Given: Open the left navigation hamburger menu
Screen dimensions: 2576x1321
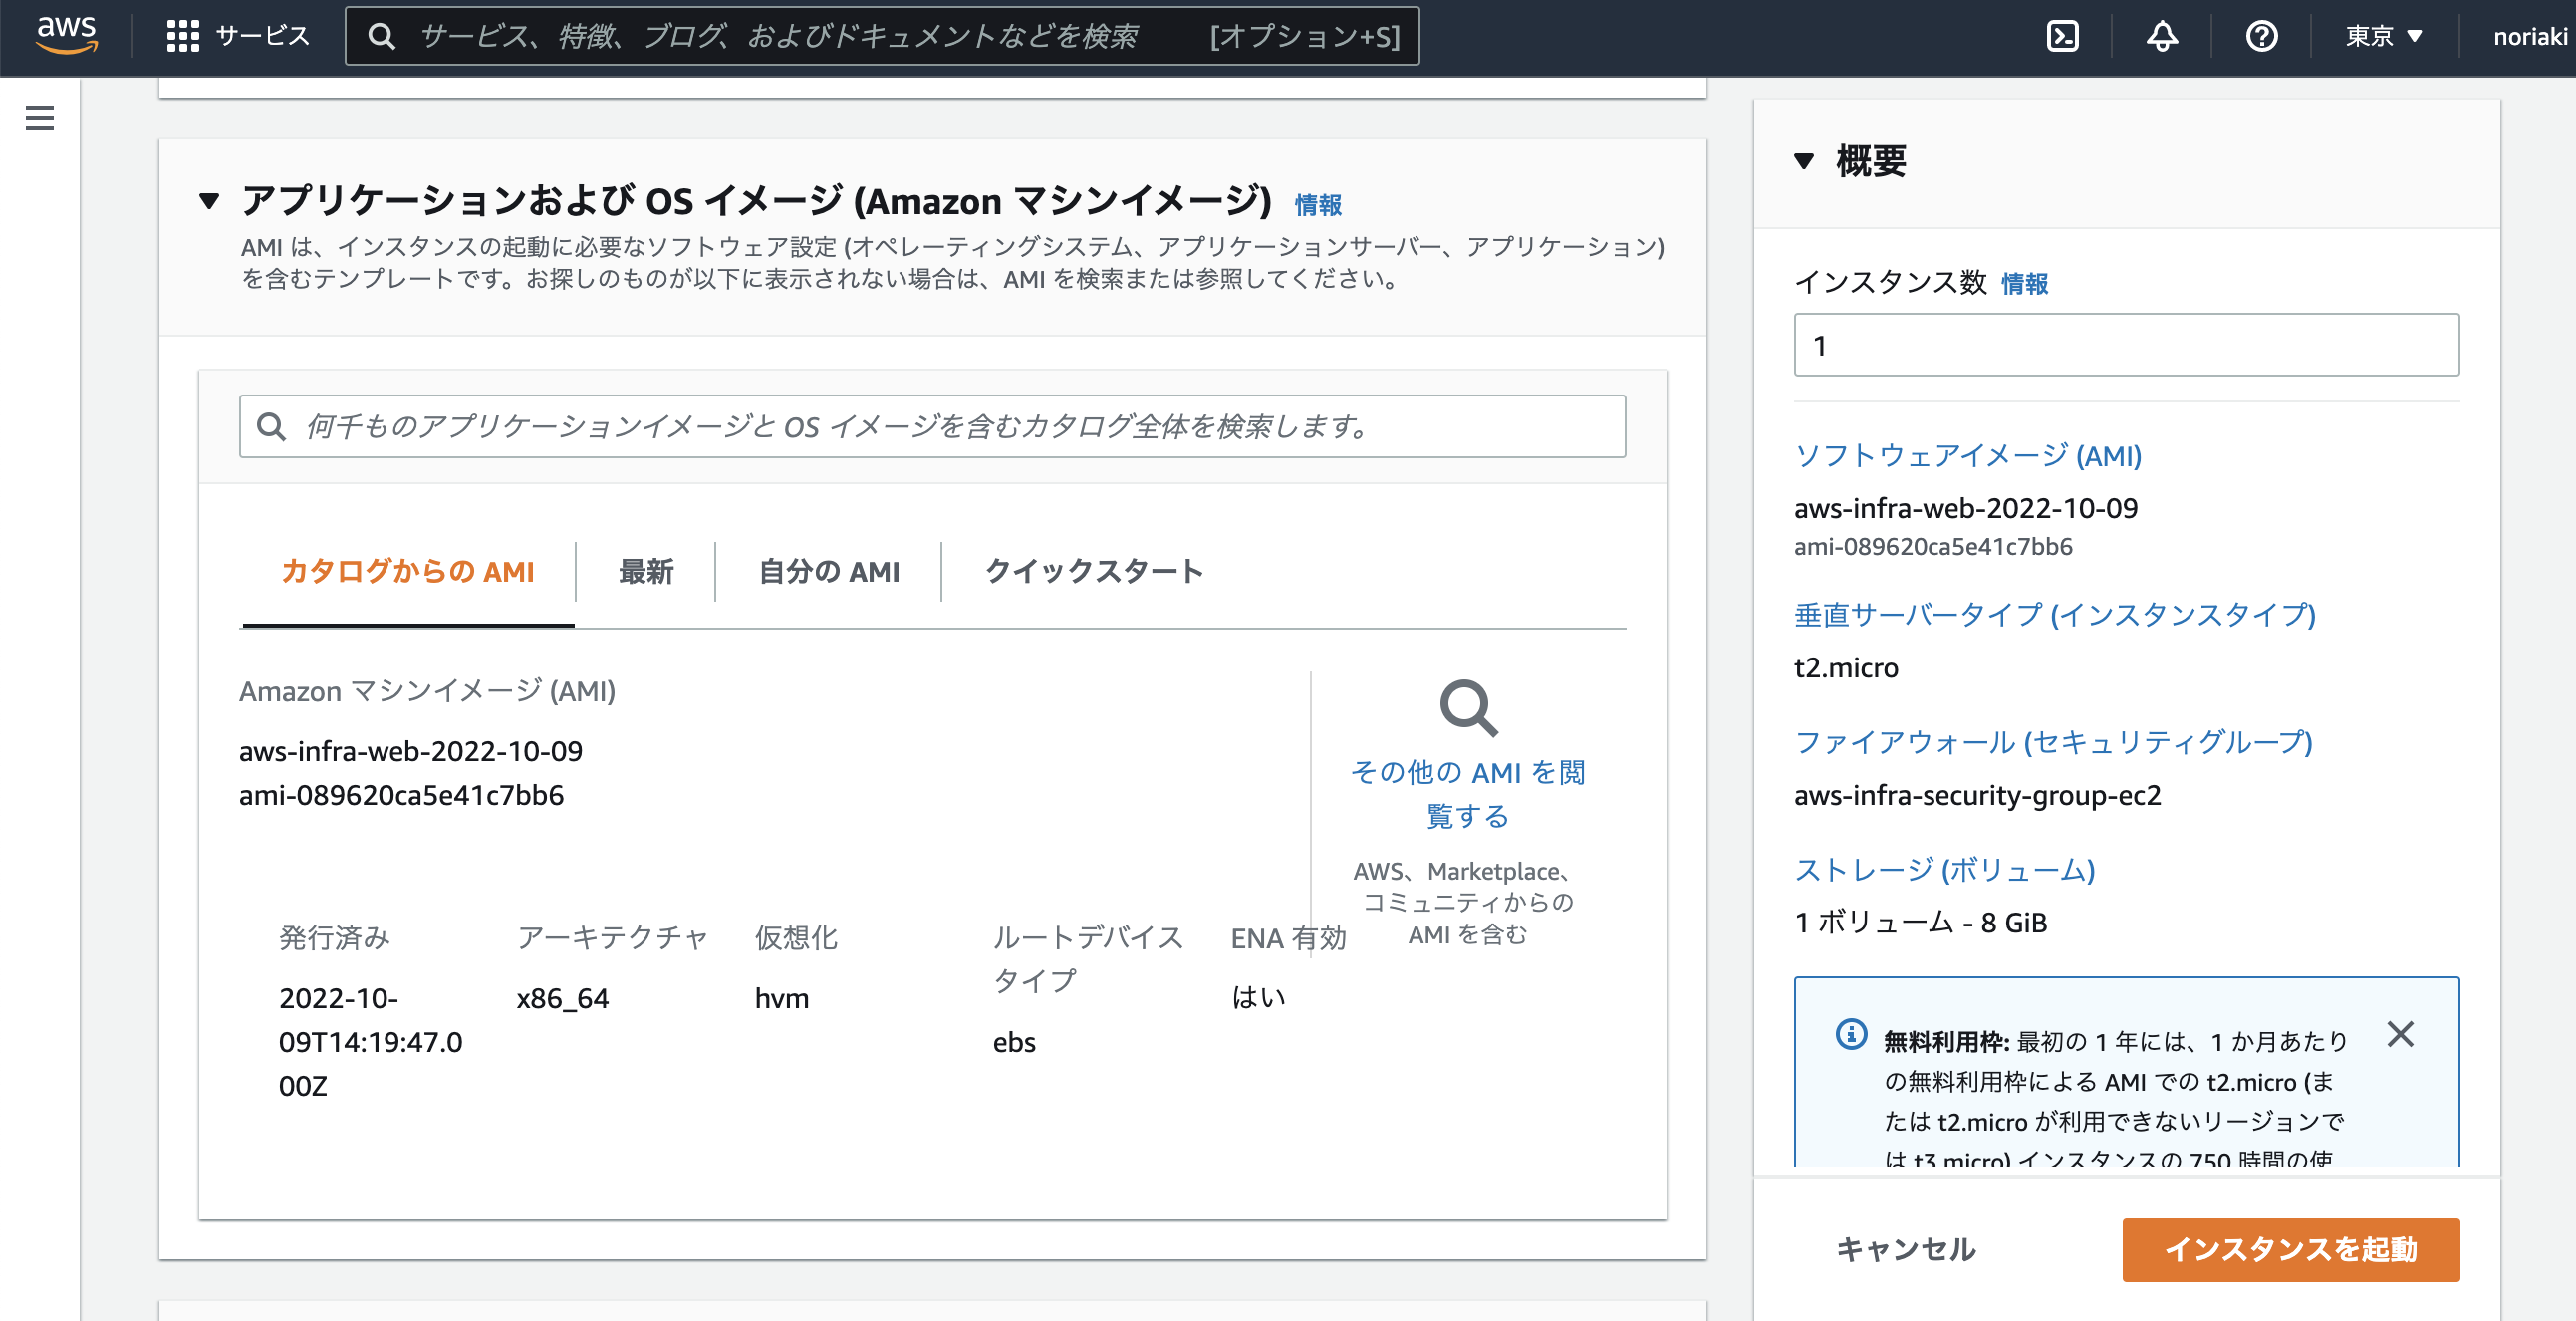Looking at the screenshot, I should tap(38, 117).
